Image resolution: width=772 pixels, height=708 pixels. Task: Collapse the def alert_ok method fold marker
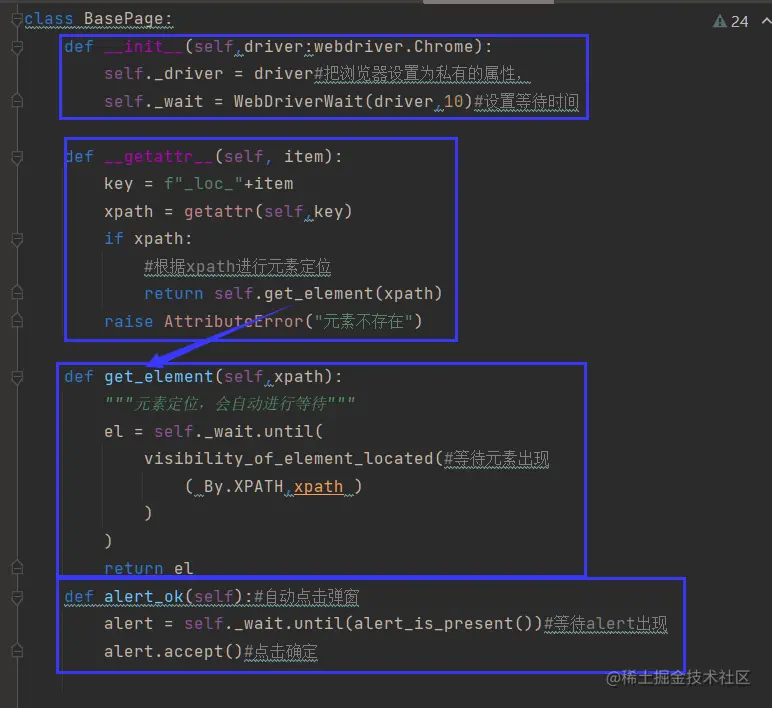point(17,597)
